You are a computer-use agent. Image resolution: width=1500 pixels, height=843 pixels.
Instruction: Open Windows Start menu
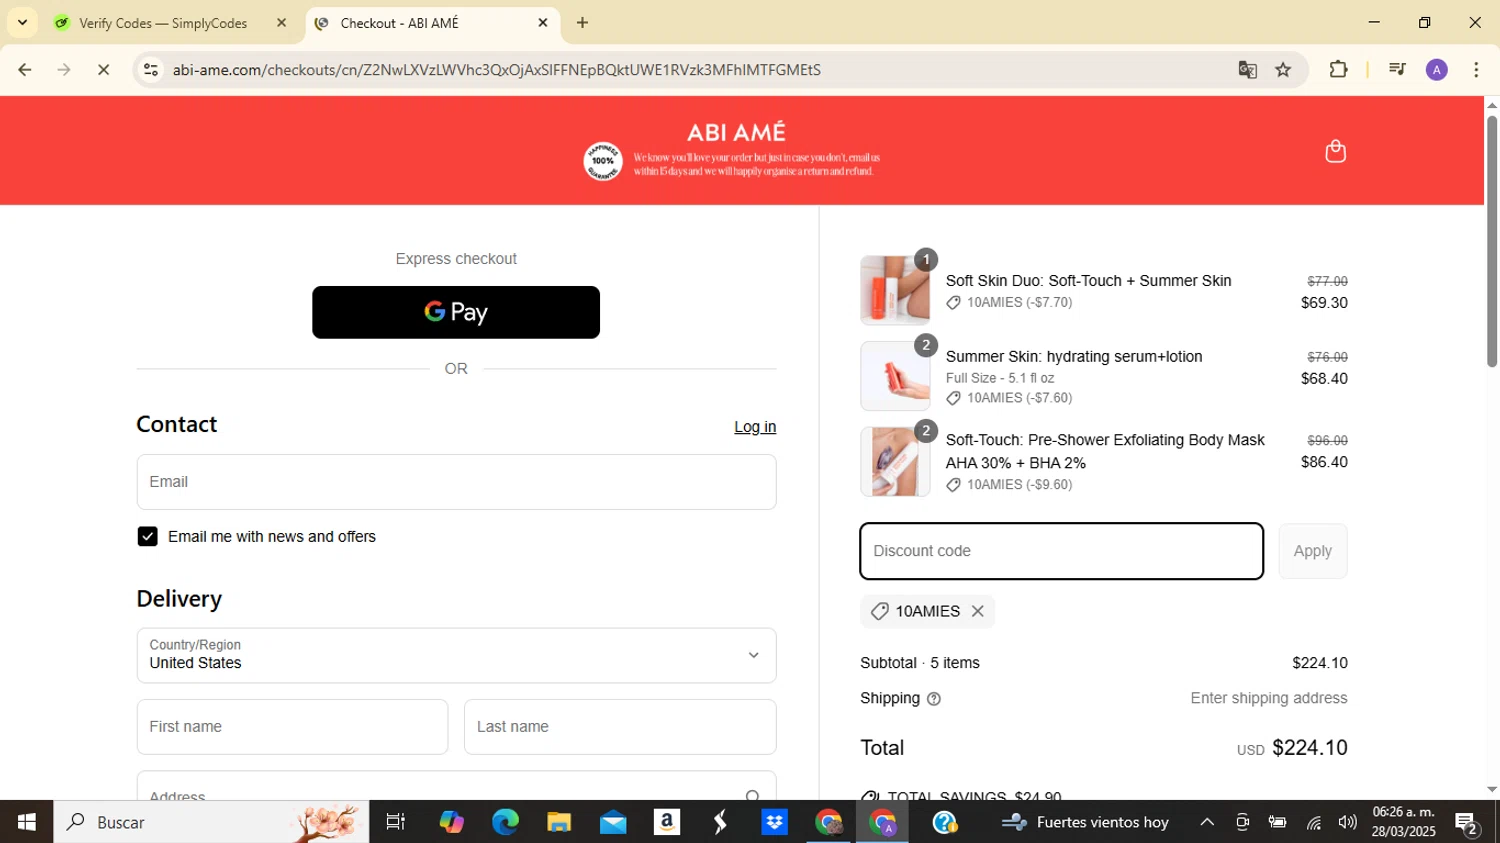[26, 822]
